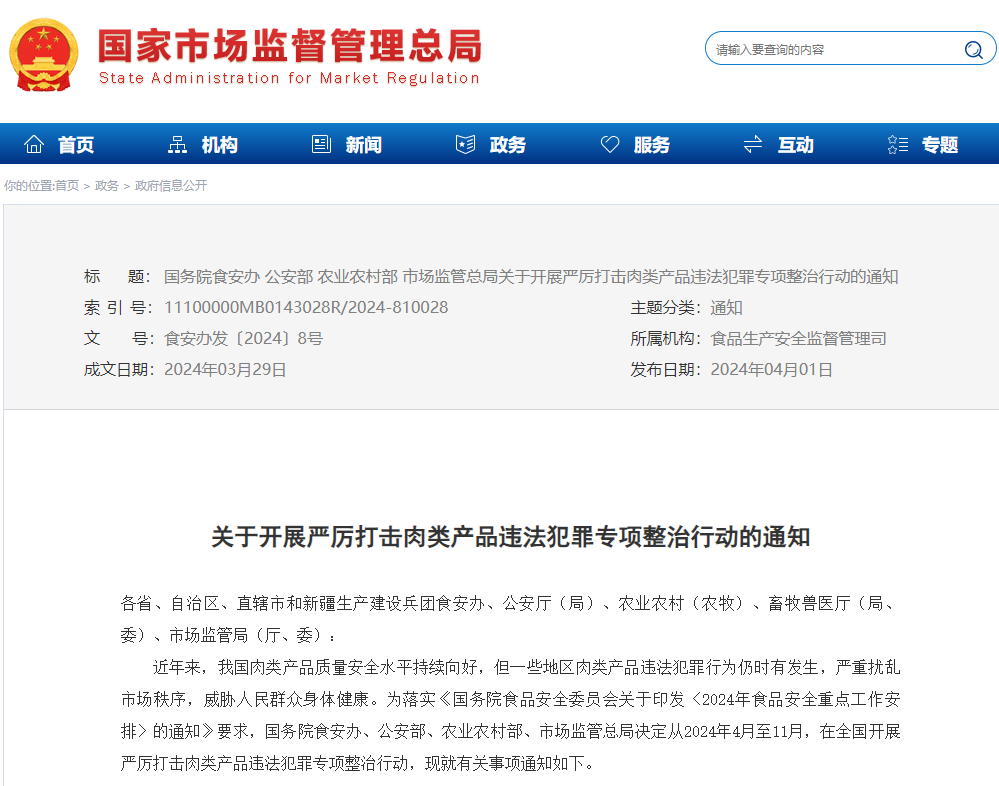Image resolution: width=999 pixels, height=786 pixels.
Task: Click the list icon beside 专题
Action: pyautogui.click(x=898, y=145)
